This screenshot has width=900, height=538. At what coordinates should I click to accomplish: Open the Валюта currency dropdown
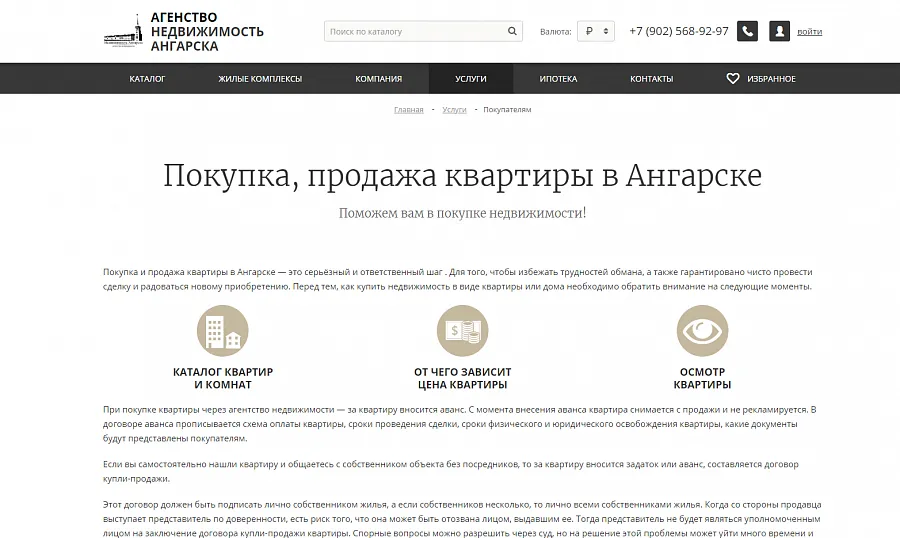596,31
